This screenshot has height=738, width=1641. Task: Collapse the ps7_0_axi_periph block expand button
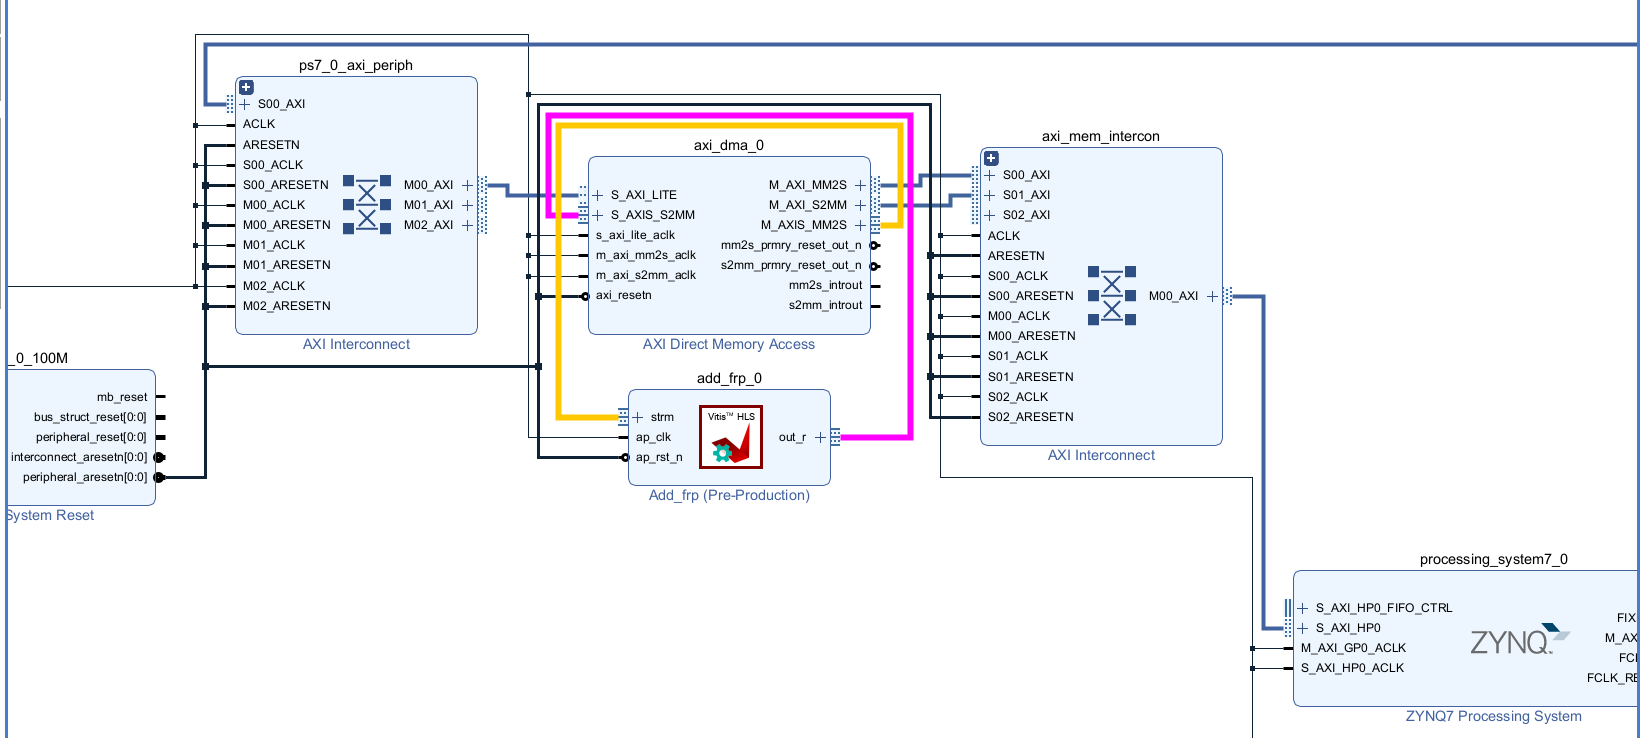coord(246,88)
